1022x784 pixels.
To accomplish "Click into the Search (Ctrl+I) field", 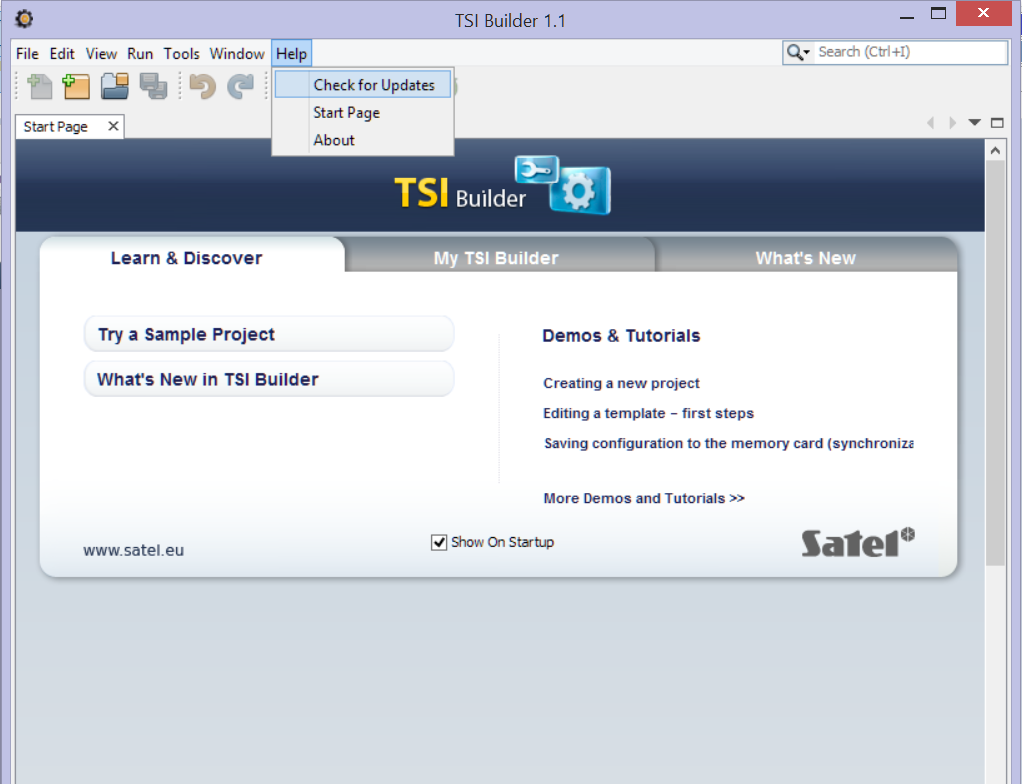I will click(911, 52).
